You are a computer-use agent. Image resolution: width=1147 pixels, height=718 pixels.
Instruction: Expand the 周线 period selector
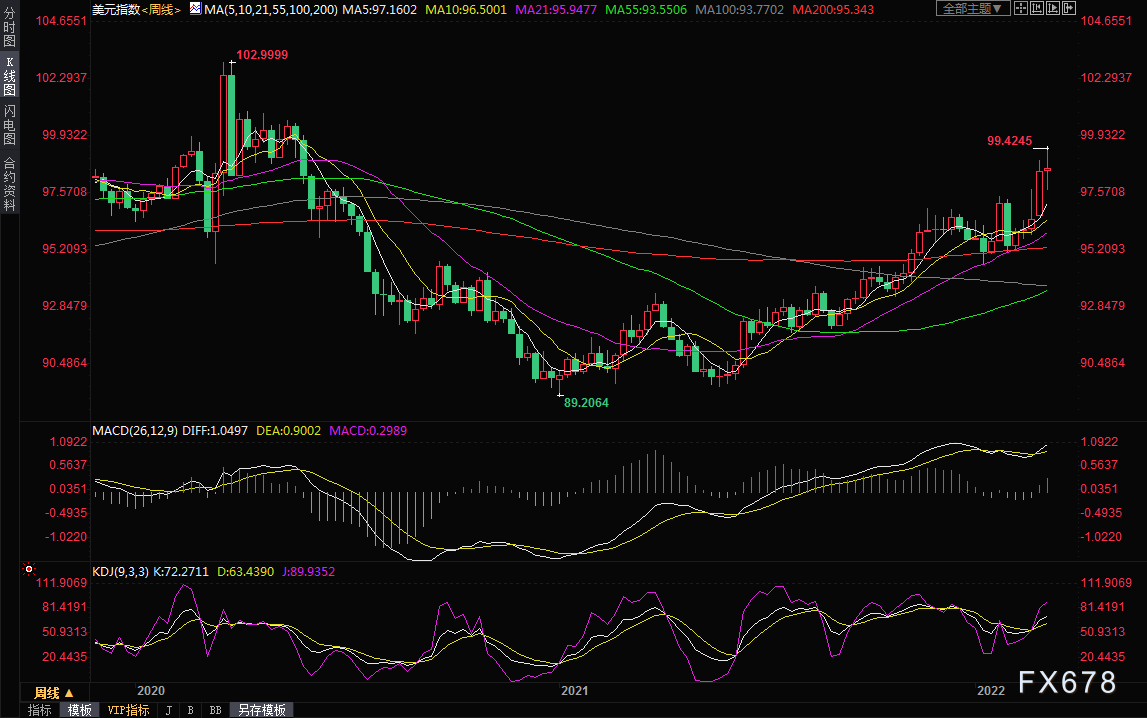[53, 692]
